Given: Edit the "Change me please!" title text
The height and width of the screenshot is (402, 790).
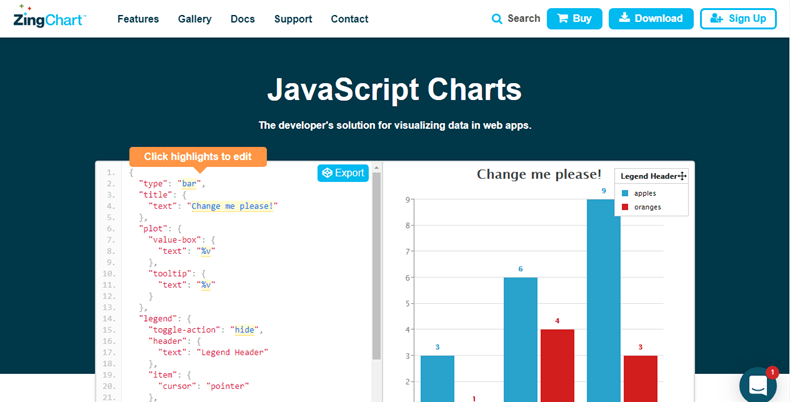Looking at the screenshot, I should click(x=234, y=206).
